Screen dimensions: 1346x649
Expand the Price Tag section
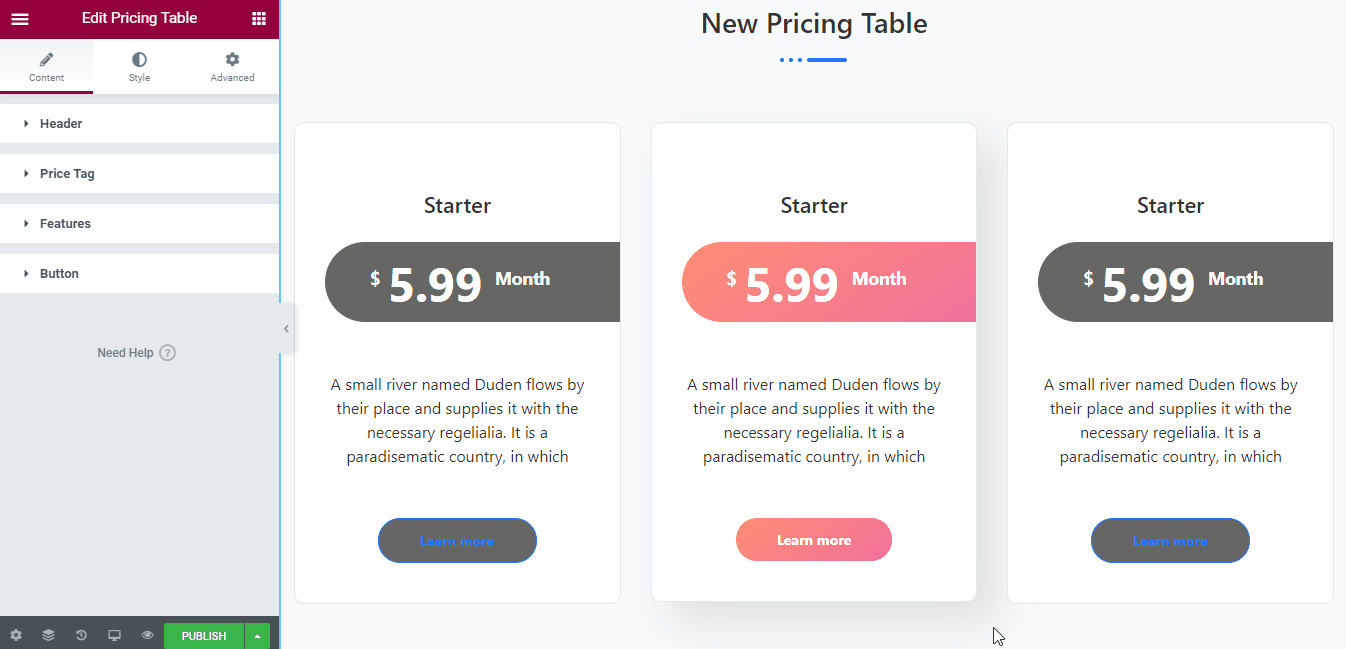pyautogui.click(x=139, y=174)
